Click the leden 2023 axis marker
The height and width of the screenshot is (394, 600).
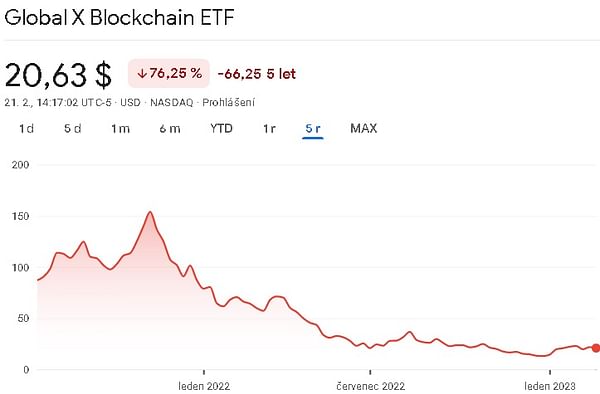pyautogui.click(x=550, y=386)
